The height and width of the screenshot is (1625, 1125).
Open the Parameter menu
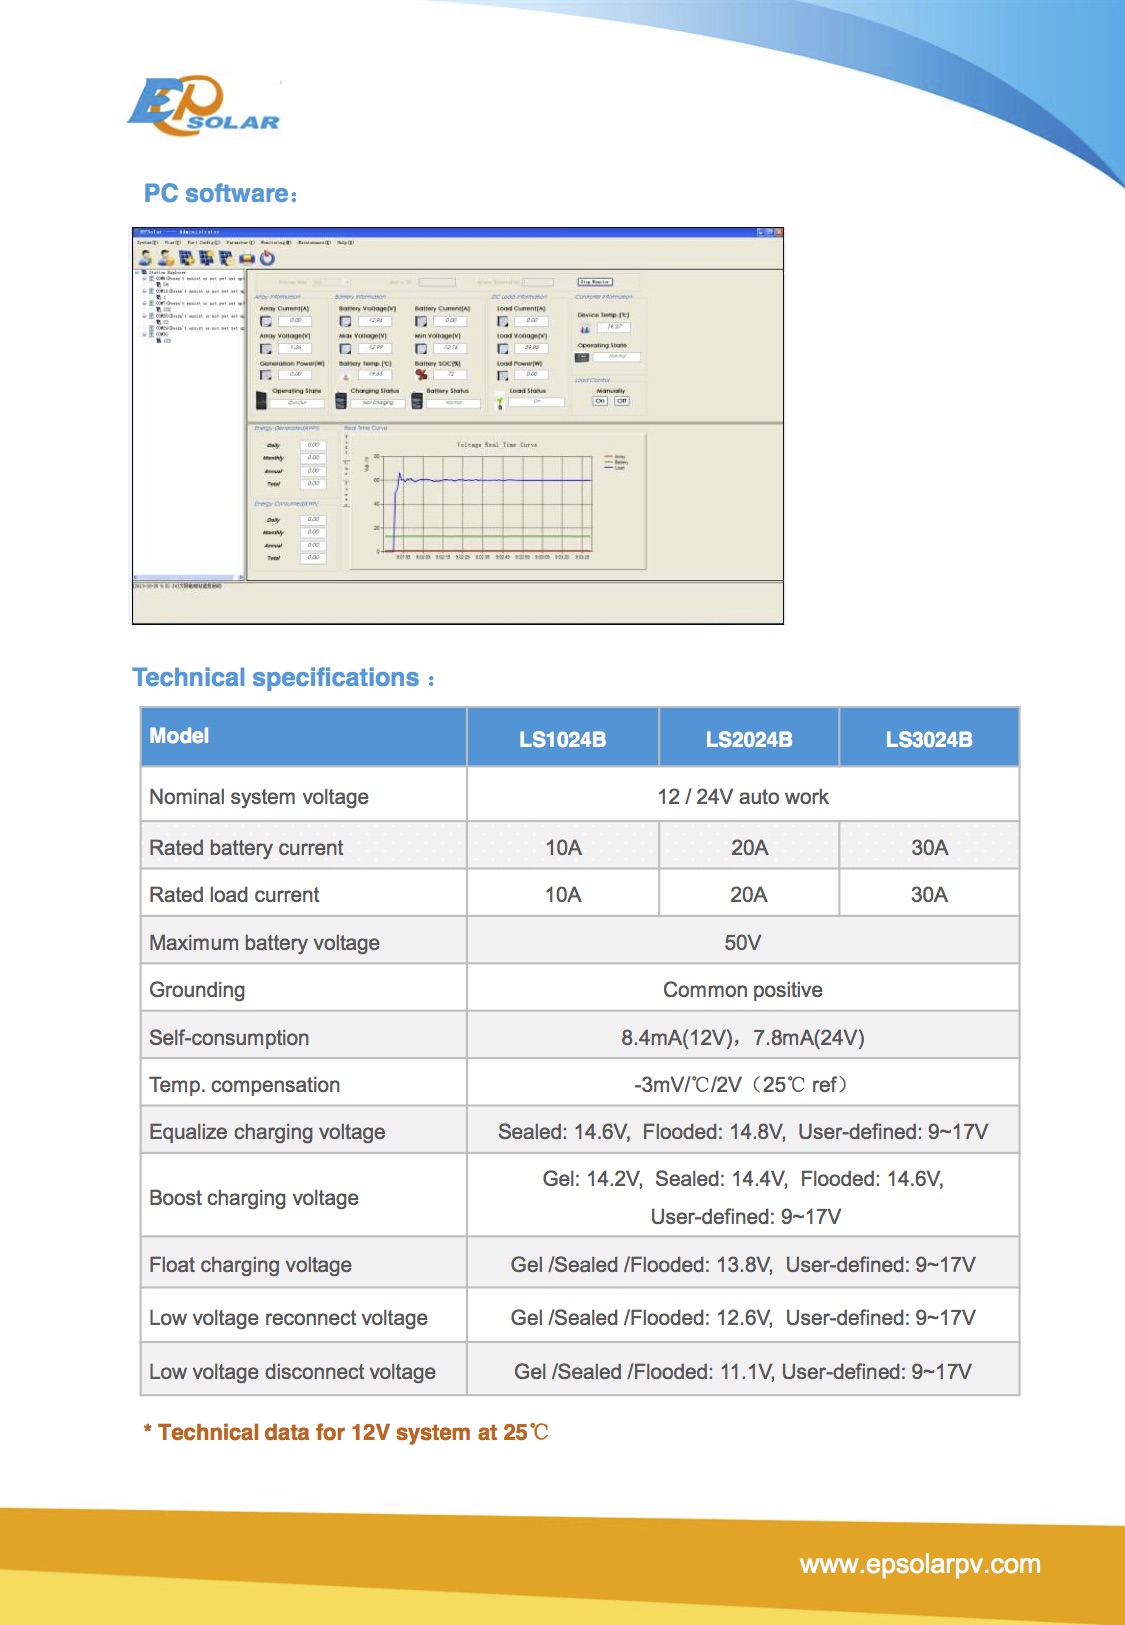240,242
